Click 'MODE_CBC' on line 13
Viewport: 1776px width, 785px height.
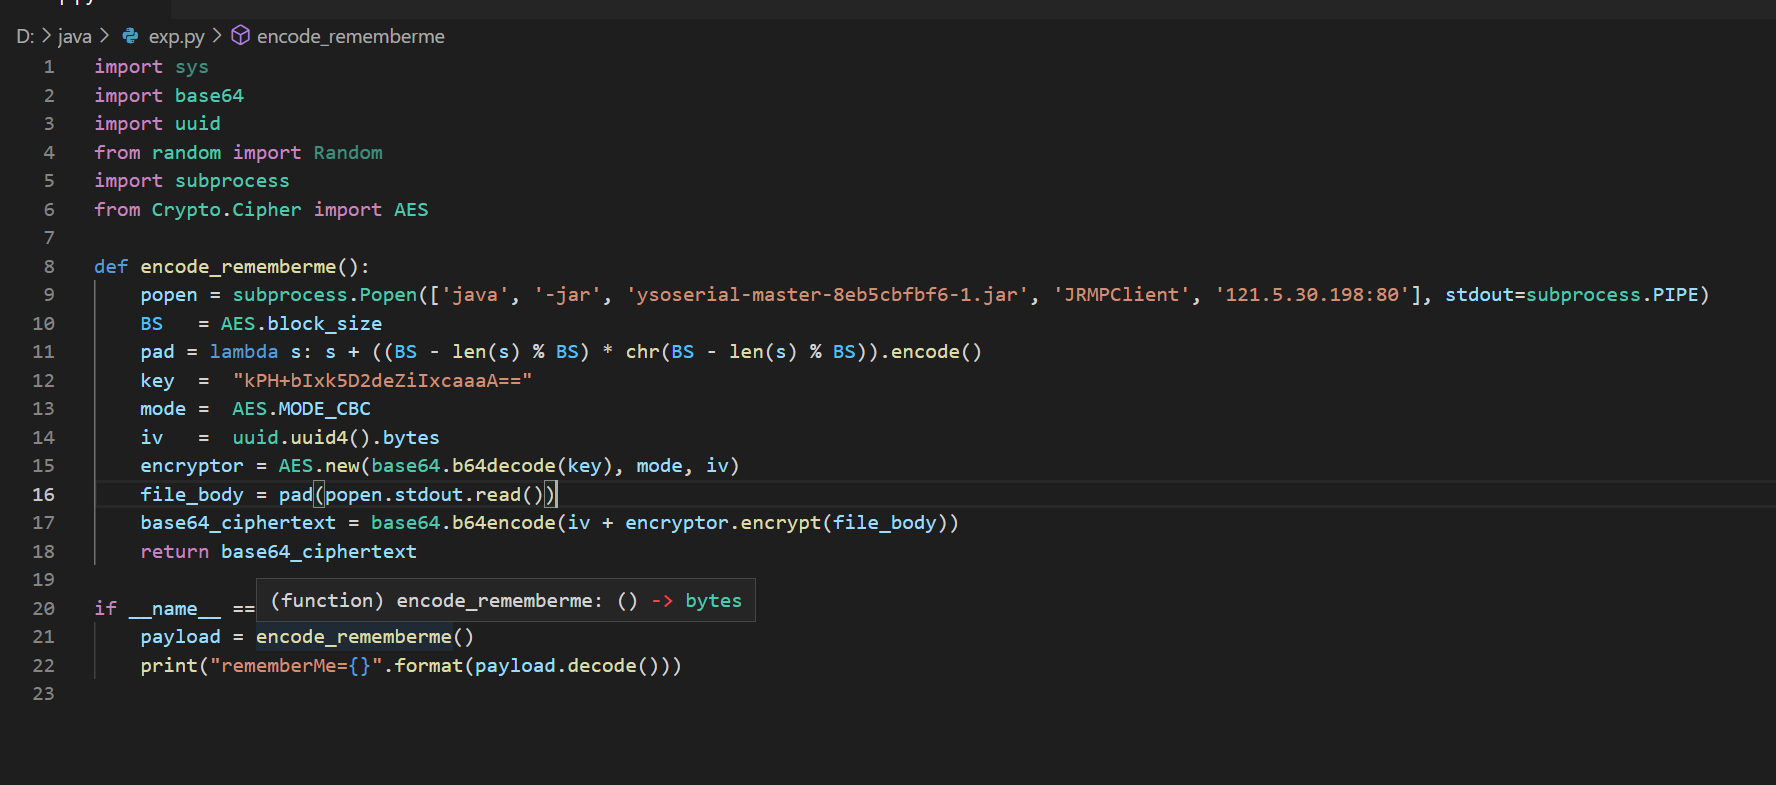click(x=325, y=409)
